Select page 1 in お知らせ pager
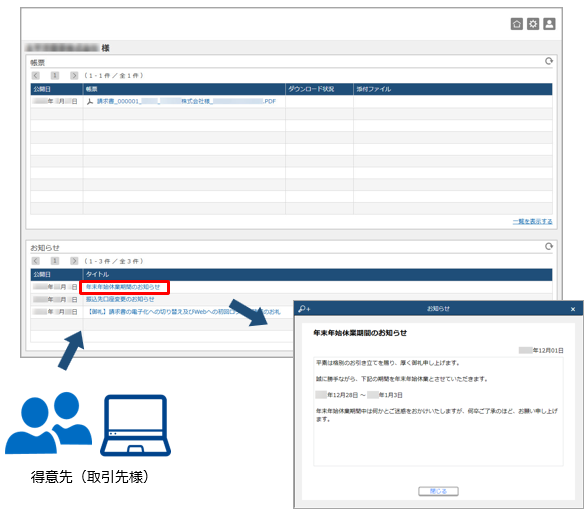 [55, 261]
